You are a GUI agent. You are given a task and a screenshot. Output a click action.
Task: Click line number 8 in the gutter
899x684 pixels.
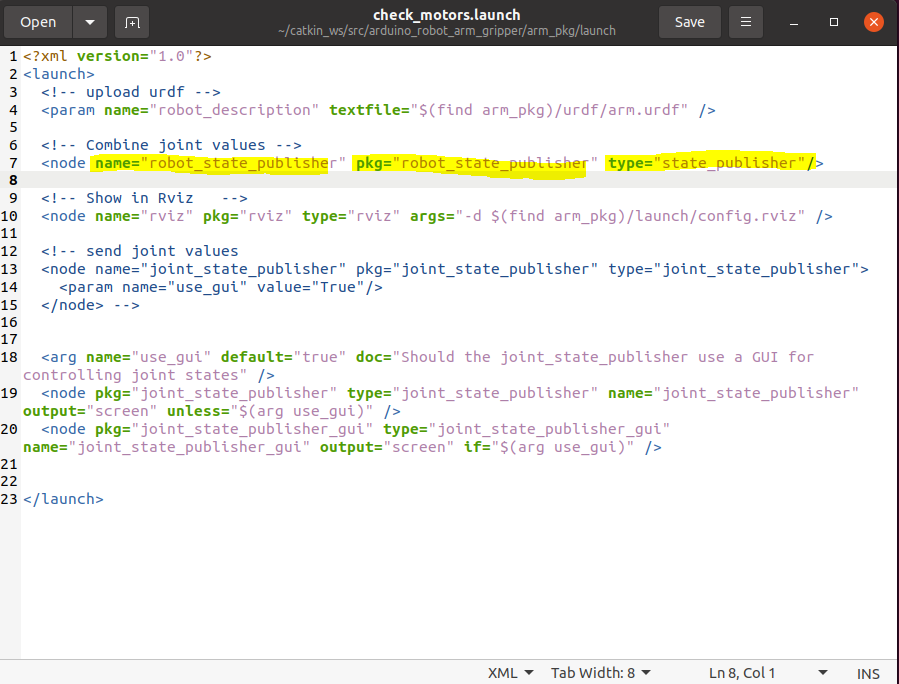pos(13,180)
